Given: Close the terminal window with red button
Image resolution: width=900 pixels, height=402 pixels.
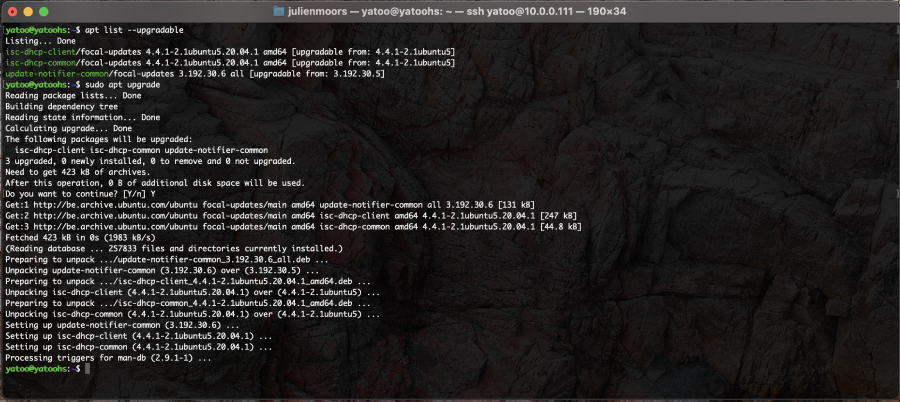Looking at the screenshot, I should pyautogui.click(x=12, y=10).
